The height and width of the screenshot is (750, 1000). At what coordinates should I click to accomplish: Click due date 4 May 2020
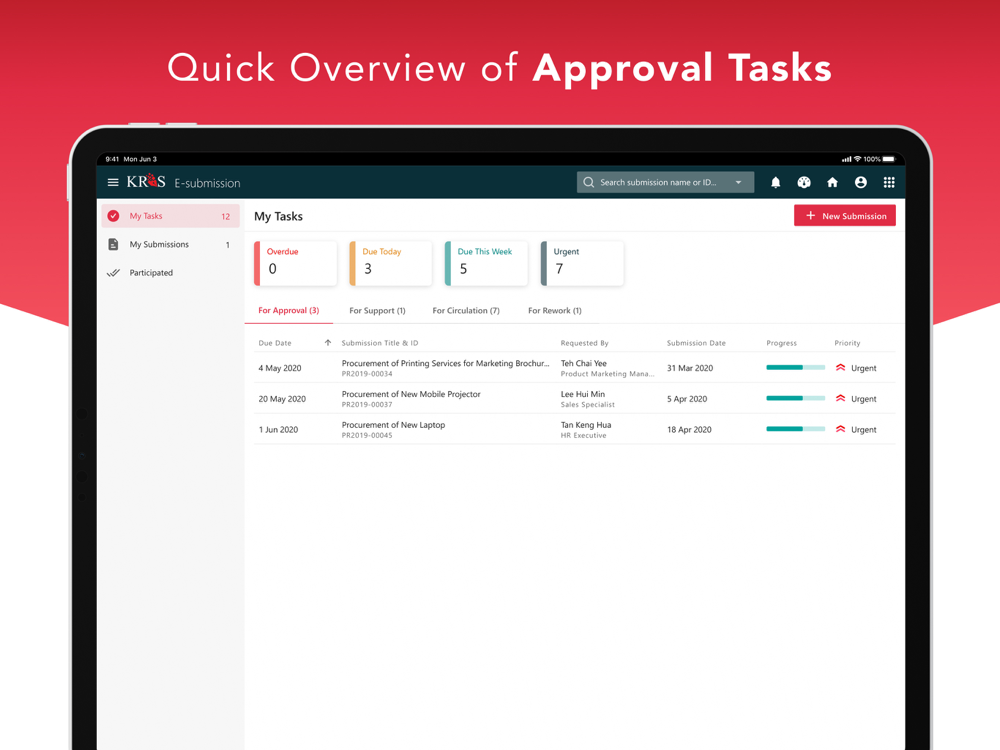279,368
